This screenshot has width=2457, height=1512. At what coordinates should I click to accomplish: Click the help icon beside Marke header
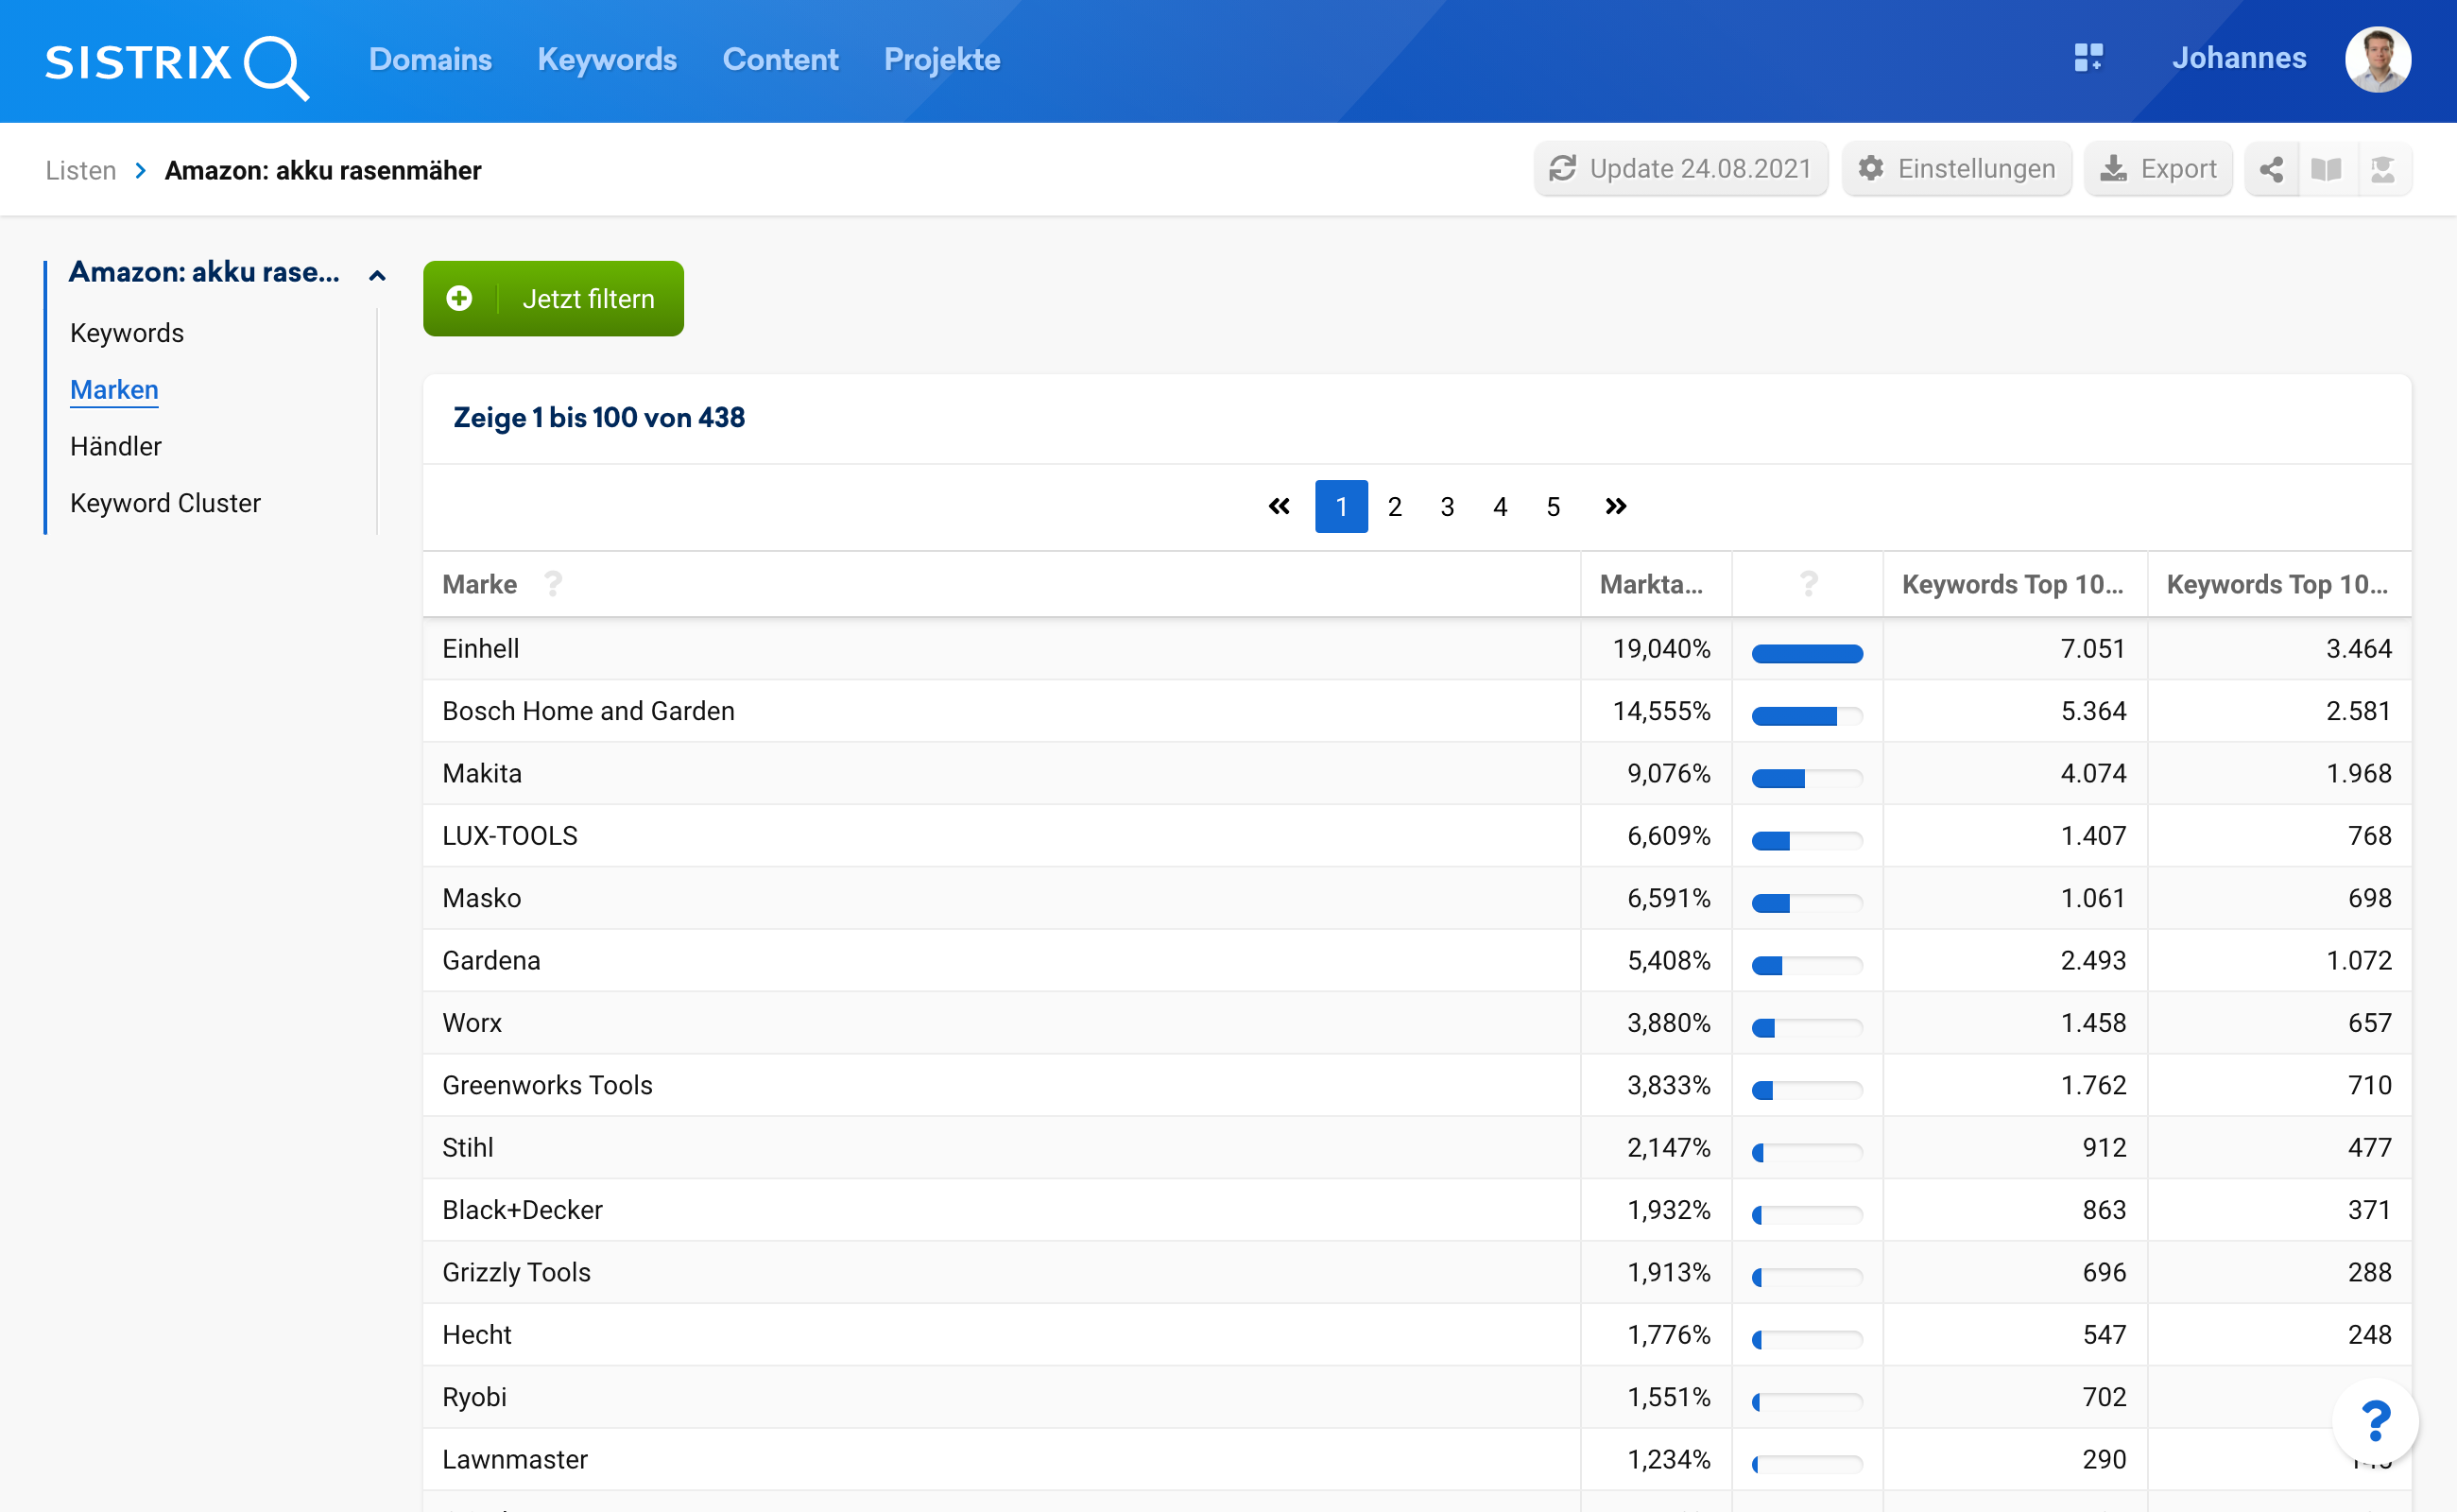[553, 584]
